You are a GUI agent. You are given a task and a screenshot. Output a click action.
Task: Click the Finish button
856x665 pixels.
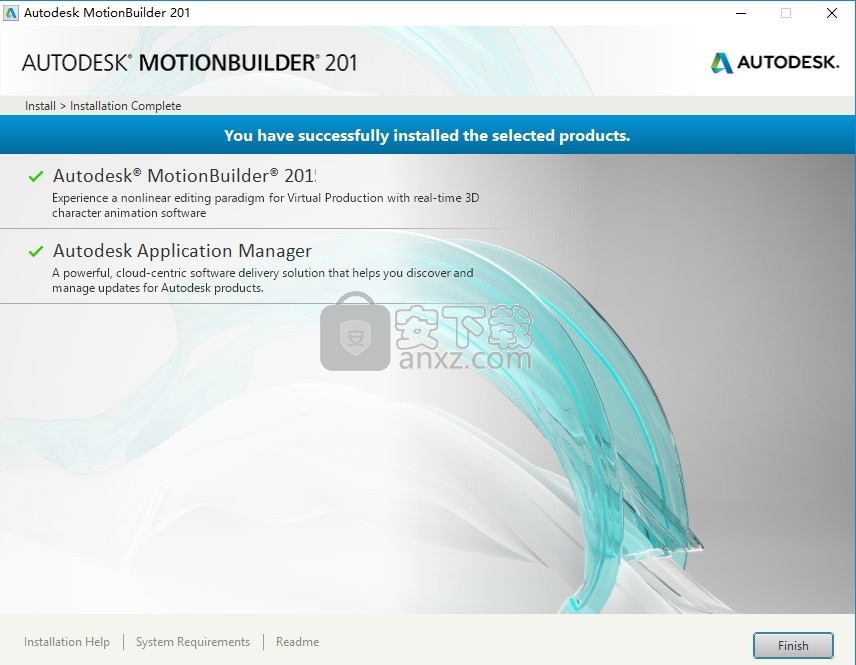[793, 645]
